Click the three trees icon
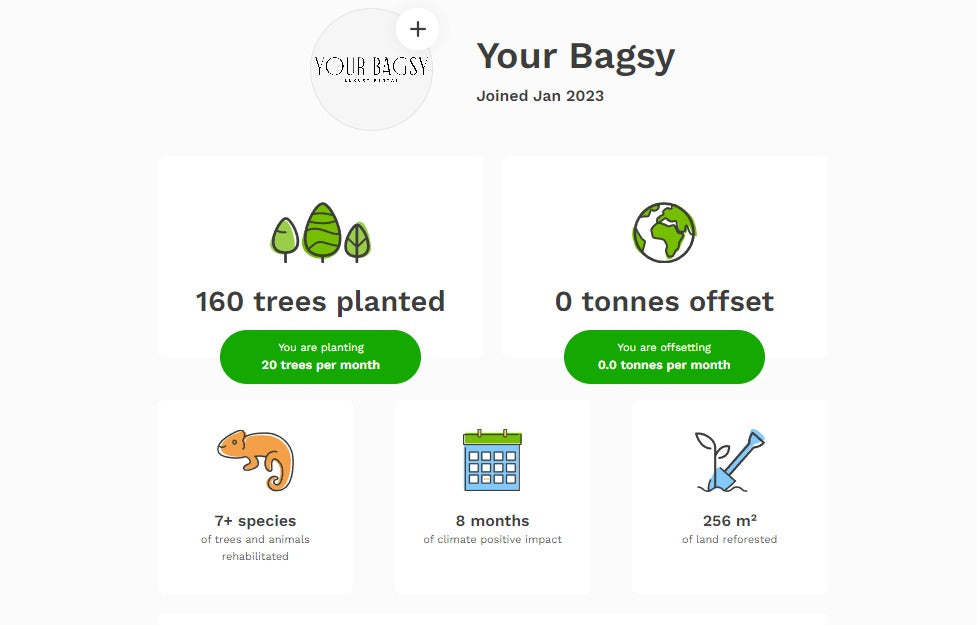Viewport: 977px width, 625px height. coord(321,233)
